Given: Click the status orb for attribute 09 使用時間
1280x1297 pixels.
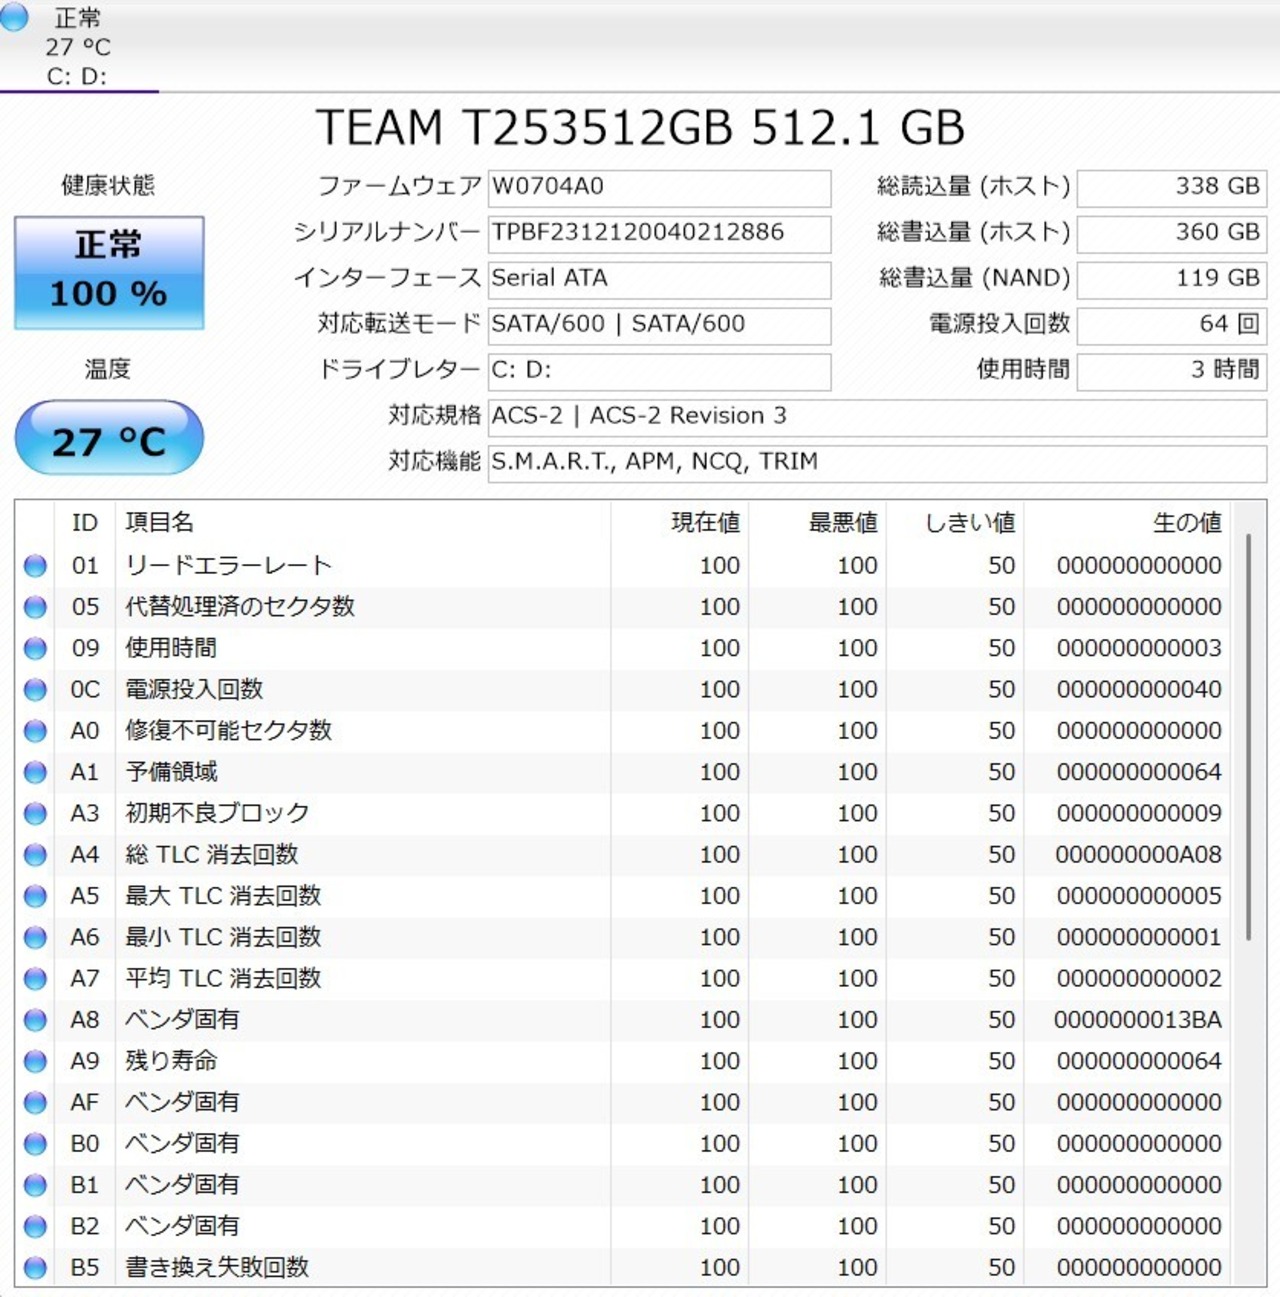Looking at the screenshot, I should coord(35,649).
